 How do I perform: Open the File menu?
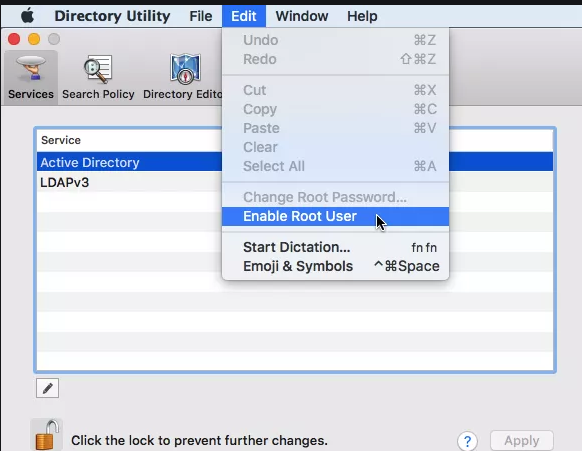point(201,16)
